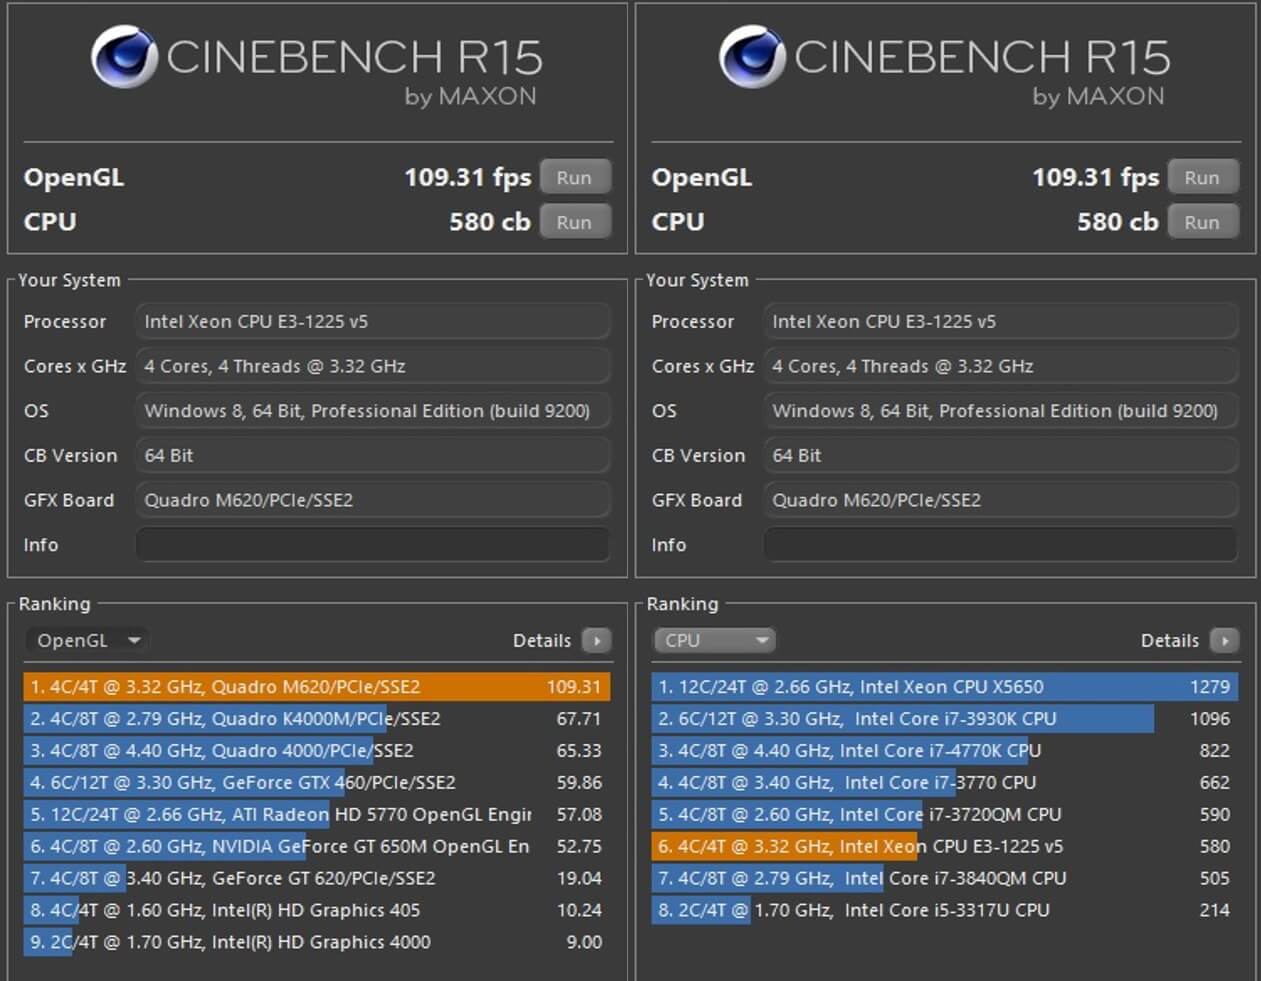Click CB Version 64 Bit in left window

point(372,456)
